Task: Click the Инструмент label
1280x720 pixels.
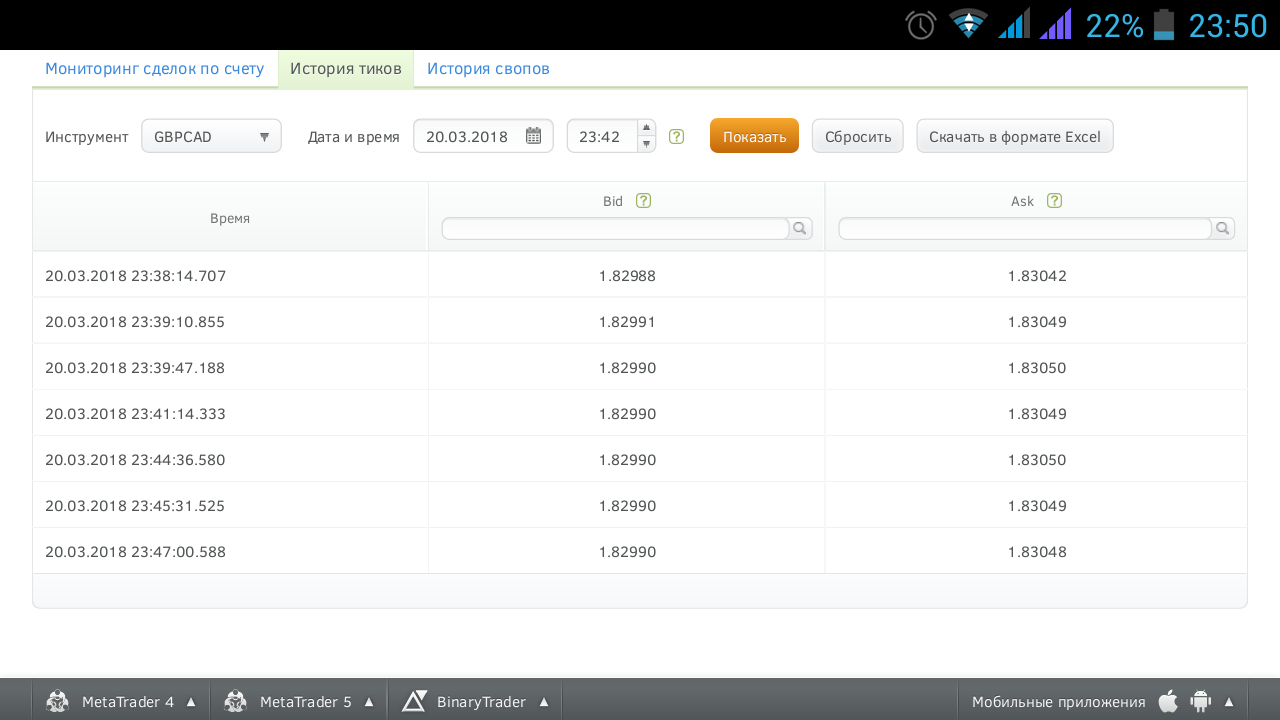Action: (87, 137)
